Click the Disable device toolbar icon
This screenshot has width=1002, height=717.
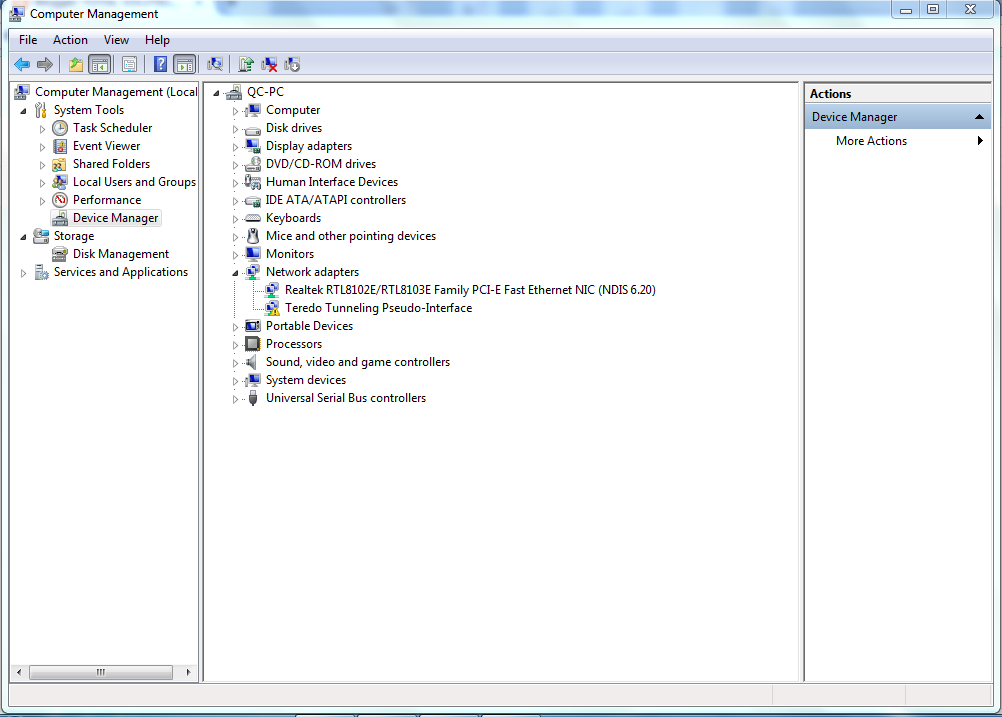click(292, 64)
